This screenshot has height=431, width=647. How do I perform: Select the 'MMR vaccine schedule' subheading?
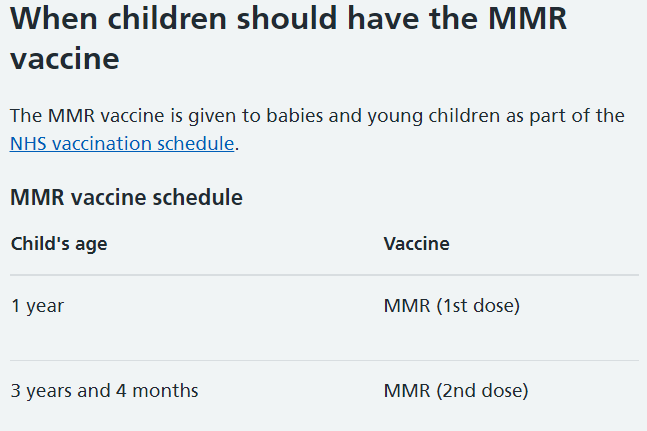tap(126, 197)
